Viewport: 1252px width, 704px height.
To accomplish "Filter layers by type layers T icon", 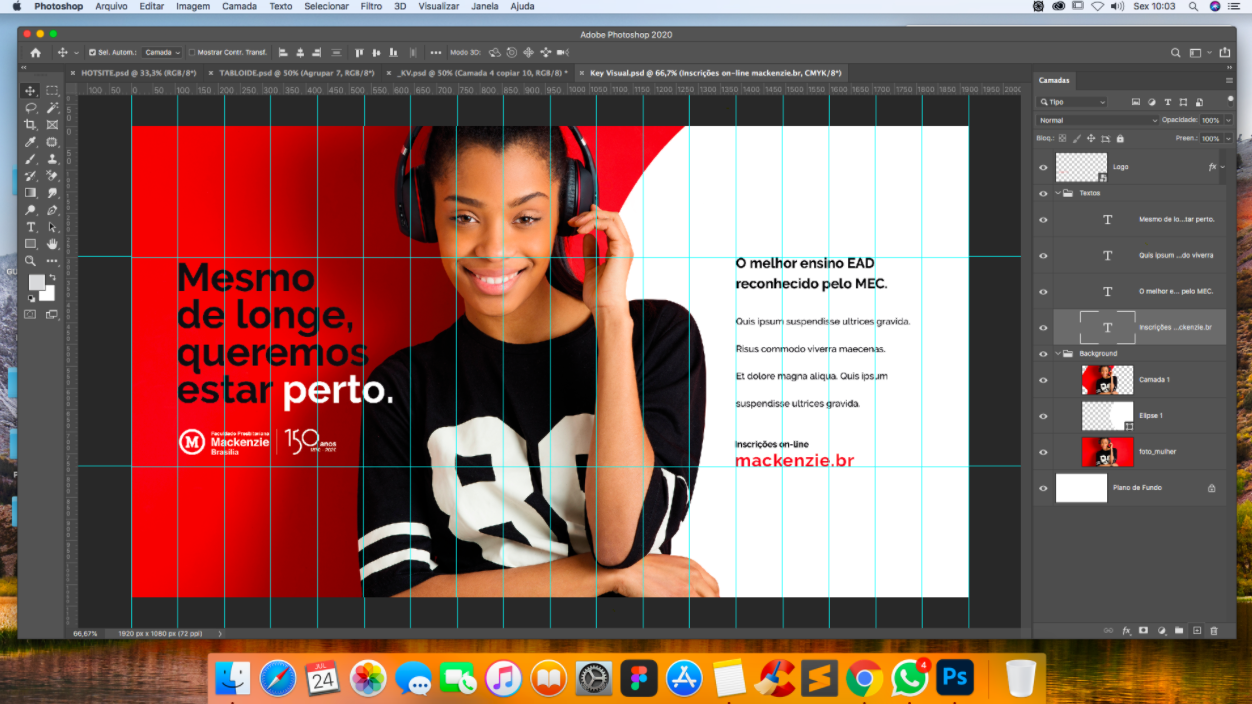I will (1167, 102).
